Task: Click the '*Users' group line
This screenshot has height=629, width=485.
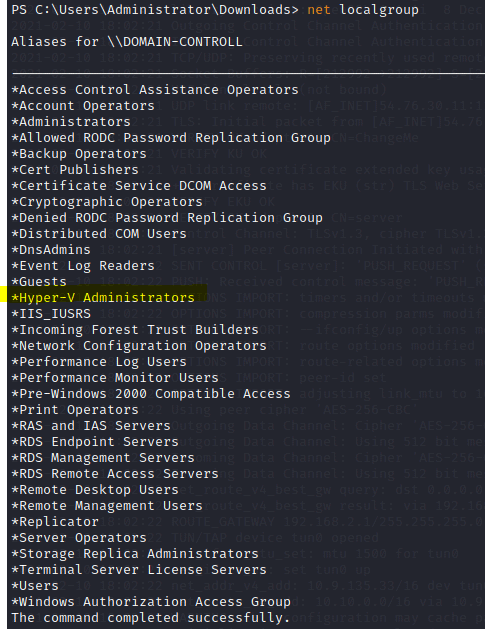Action: [35, 586]
